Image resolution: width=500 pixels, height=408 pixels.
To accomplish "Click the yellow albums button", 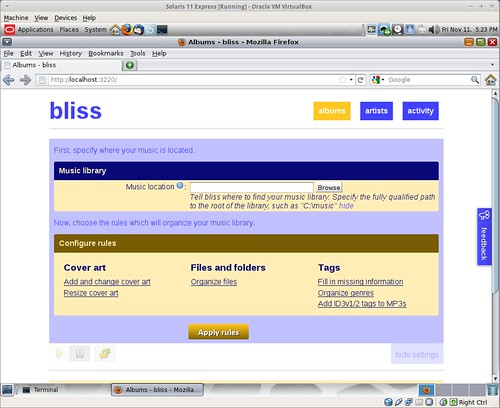I will [332, 111].
